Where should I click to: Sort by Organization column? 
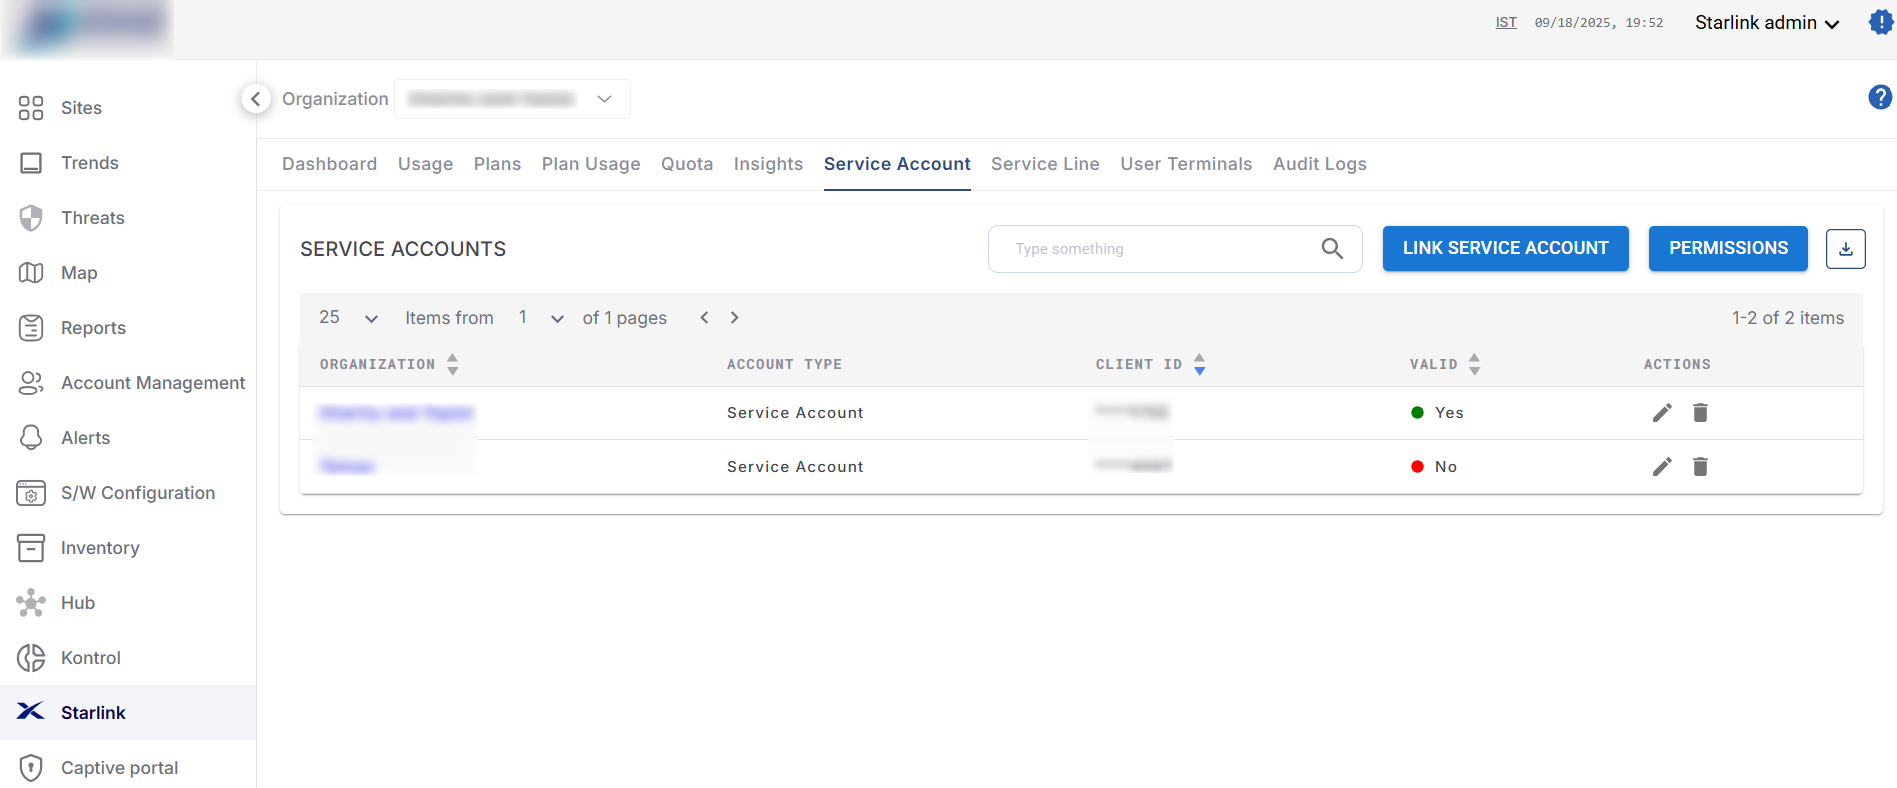point(453,364)
